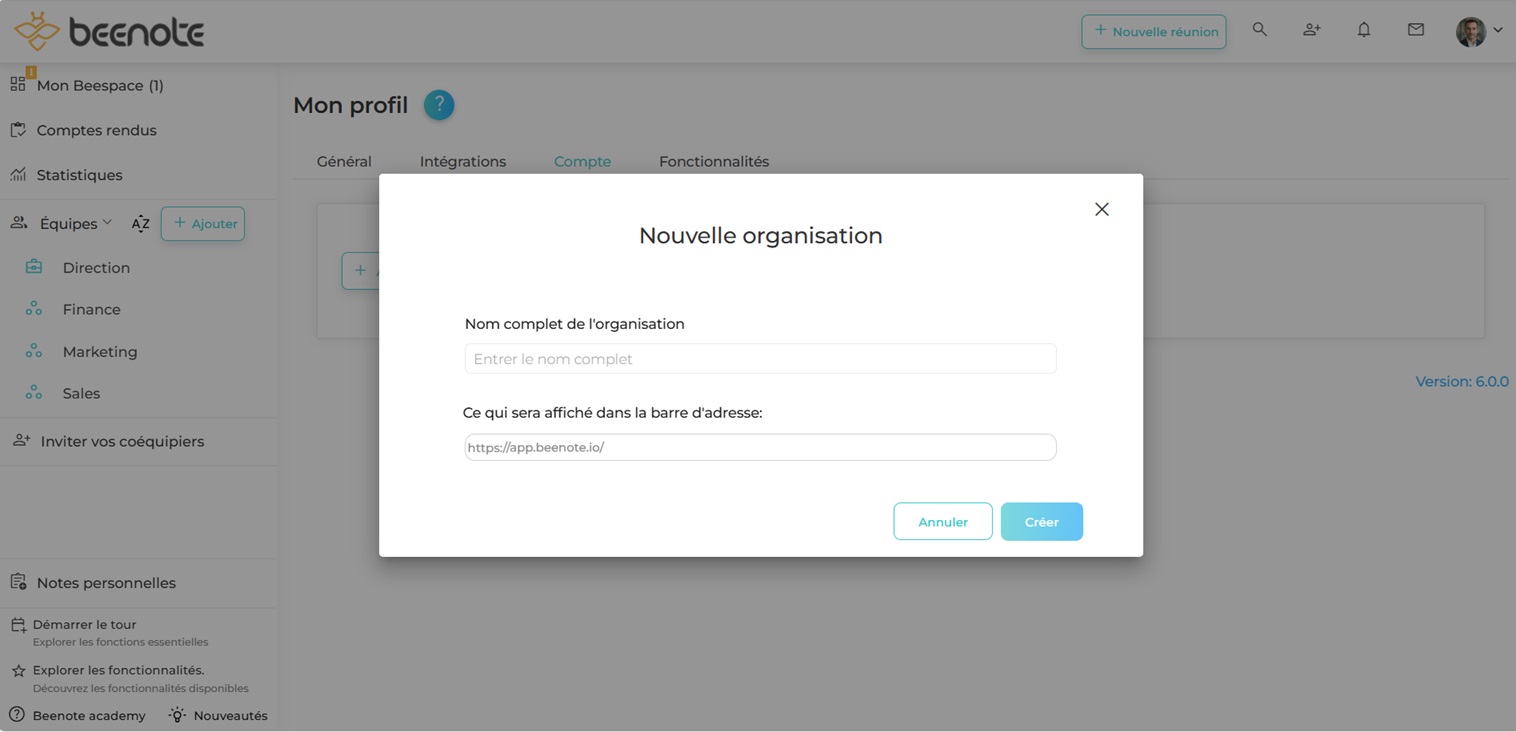This screenshot has height=732, width=1516.
Task: Click the blue help question mark icon
Action: click(439, 105)
